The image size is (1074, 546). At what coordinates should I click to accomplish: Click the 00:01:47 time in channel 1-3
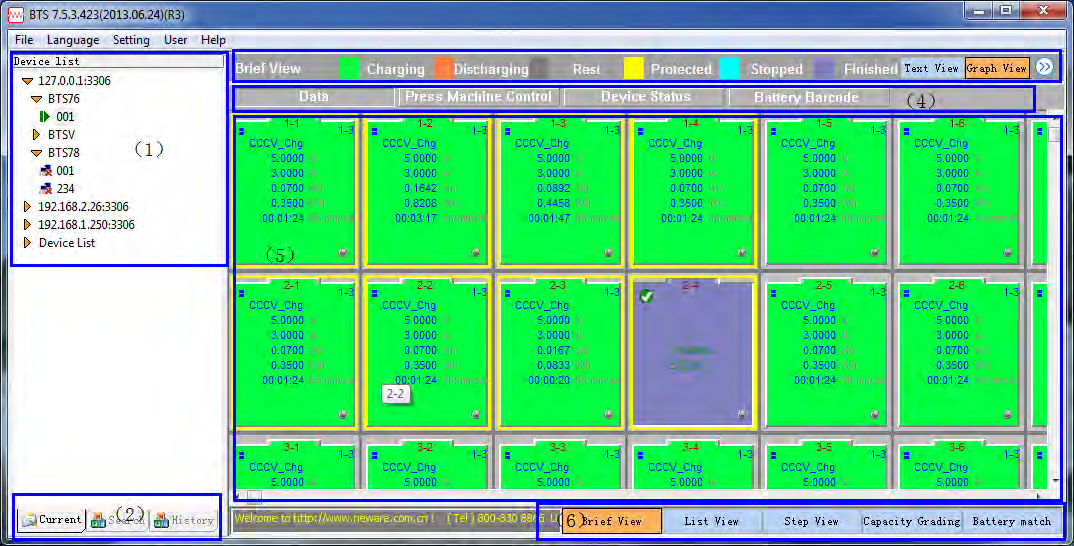click(549, 219)
